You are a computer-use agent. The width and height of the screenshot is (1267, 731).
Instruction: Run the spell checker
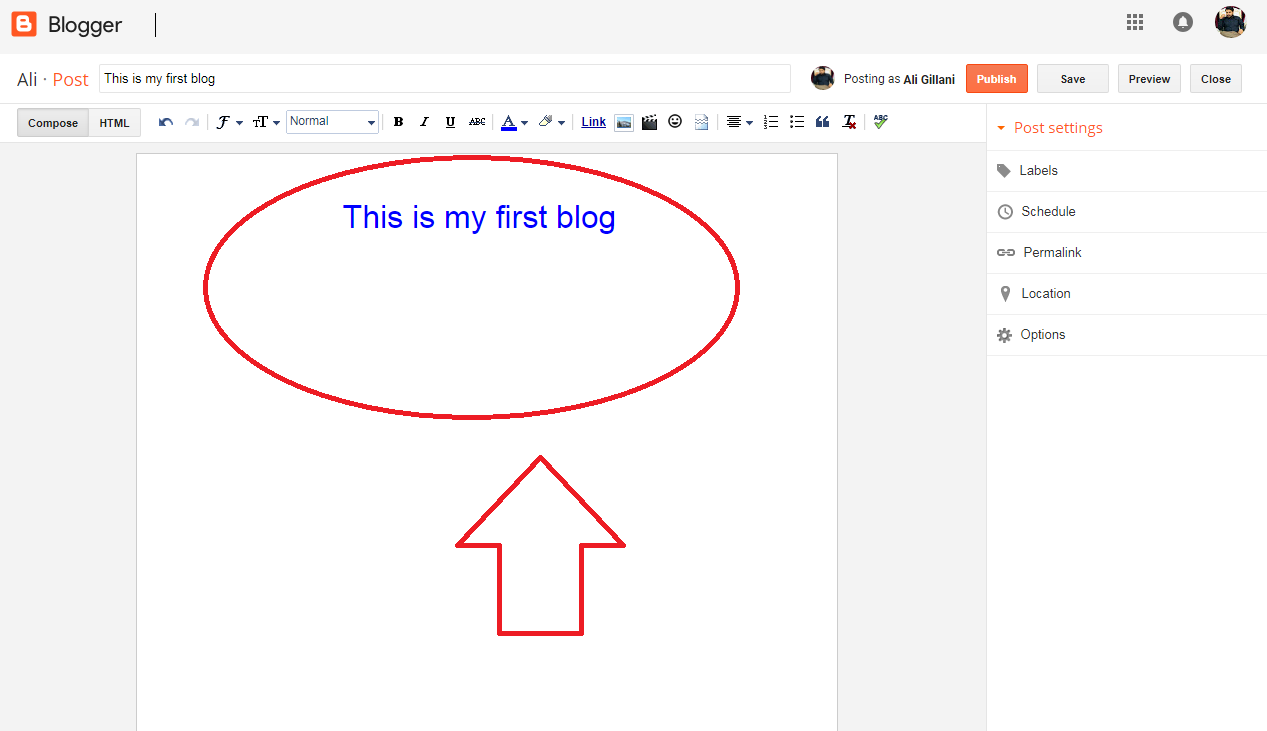[x=880, y=121]
